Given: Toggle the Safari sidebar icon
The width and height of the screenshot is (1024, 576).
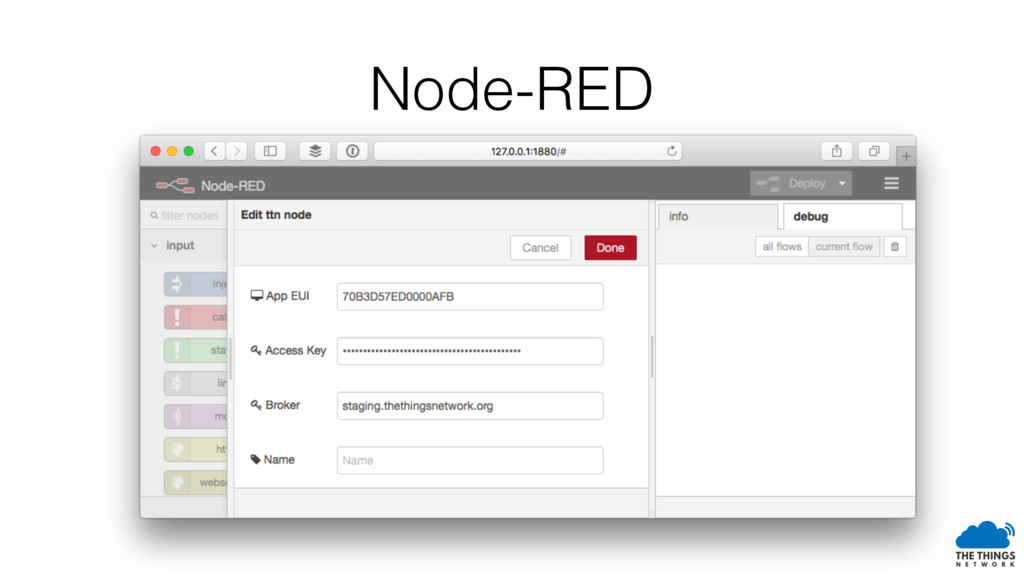Looking at the screenshot, I should tap(270, 151).
